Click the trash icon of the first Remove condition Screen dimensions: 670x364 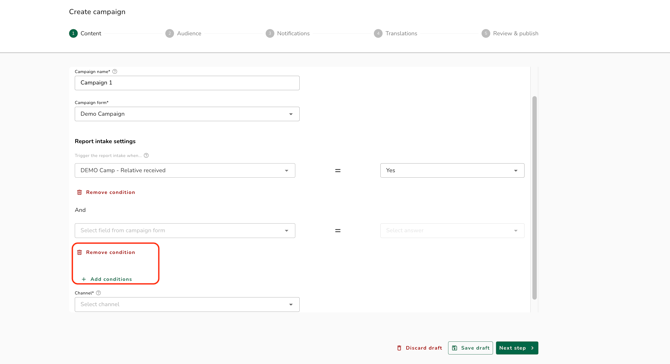pos(79,192)
